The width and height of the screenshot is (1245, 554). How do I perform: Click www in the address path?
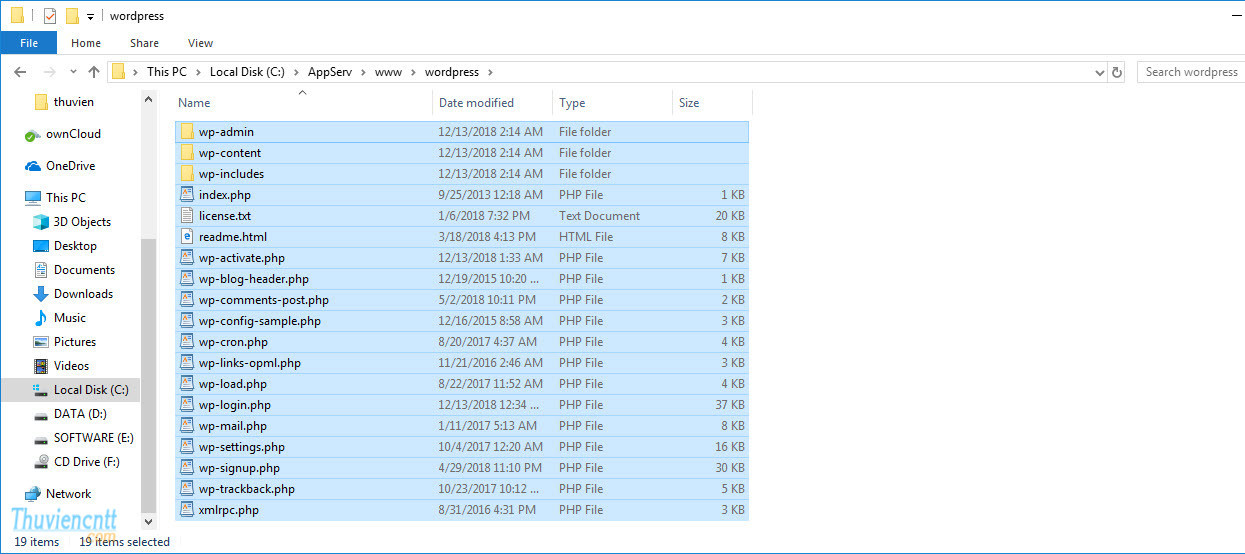(x=389, y=72)
